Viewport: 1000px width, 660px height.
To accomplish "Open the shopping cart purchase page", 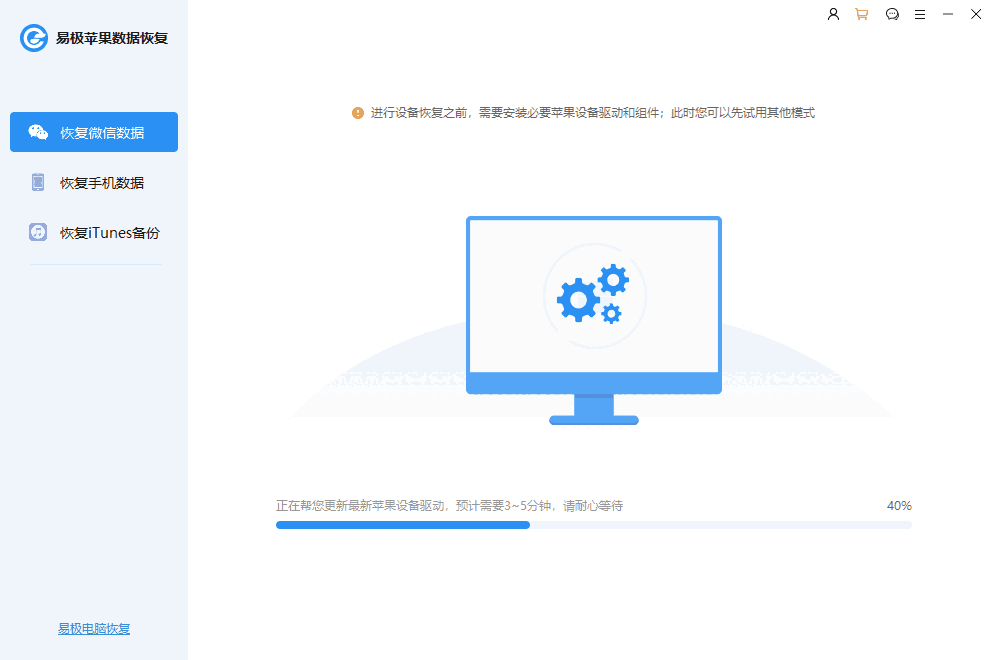I will pyautogui.click(x=861, y=14).
